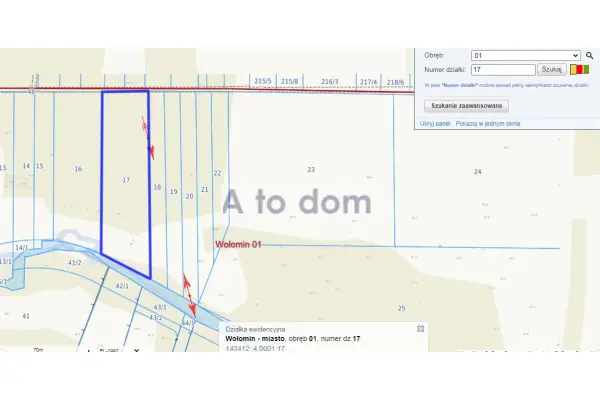Click the Szukaj button
The width and height of the screenshot is (600, 400).
551,70
